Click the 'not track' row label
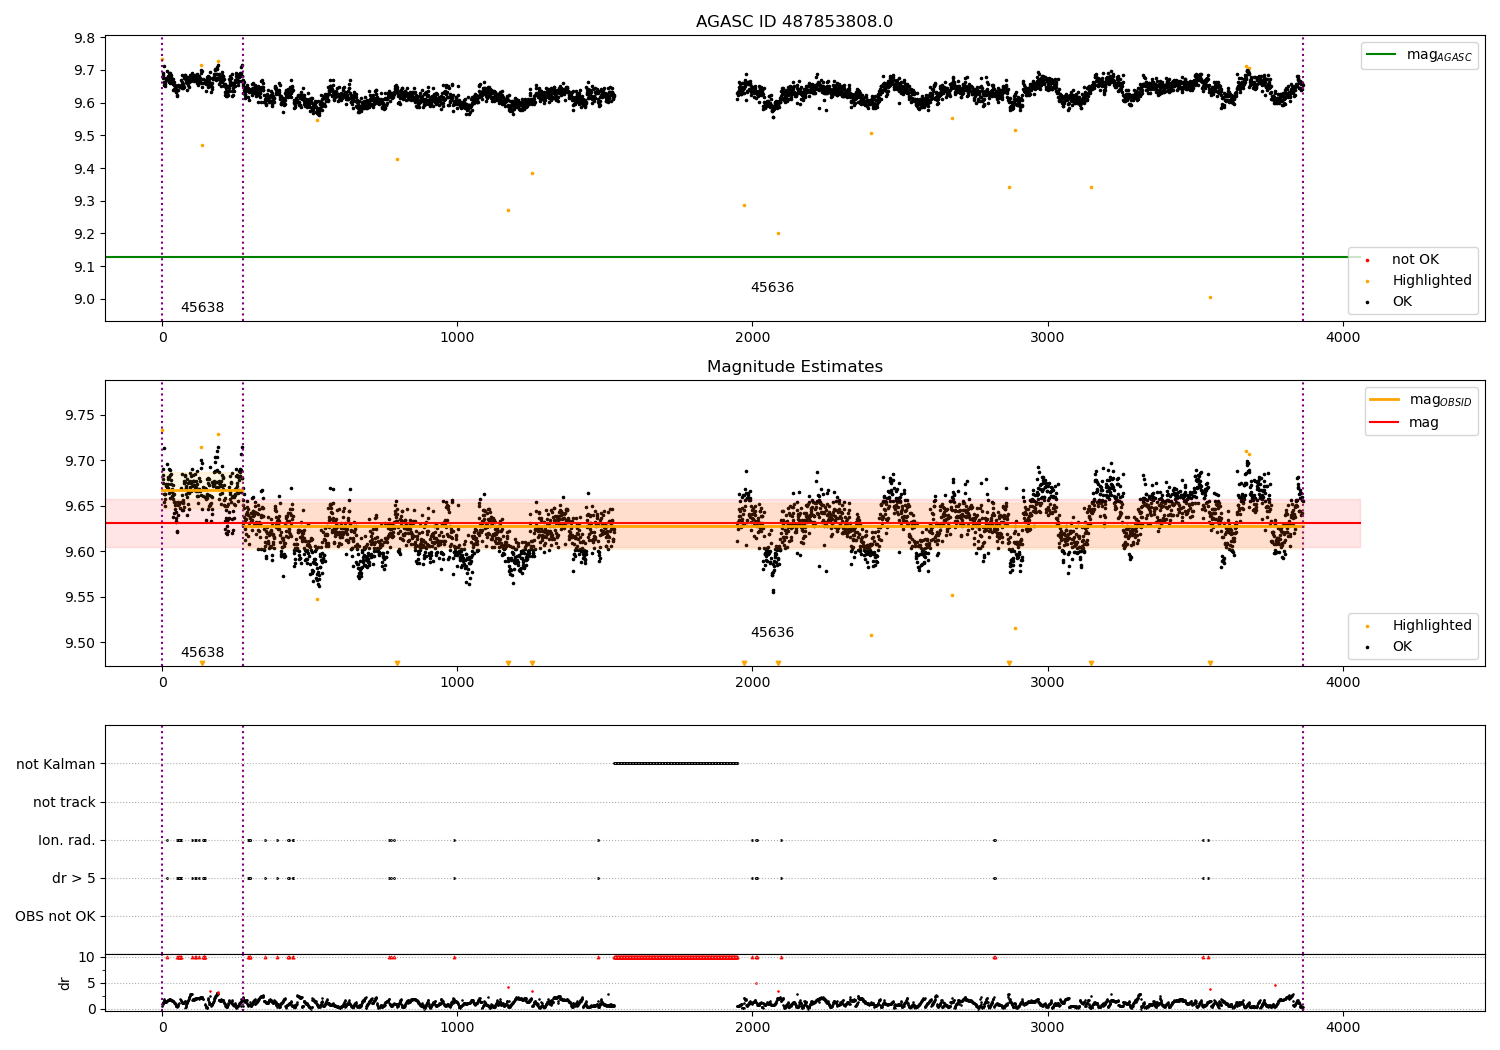This screenshot has width=1500, height=1050. click(64, 802)
